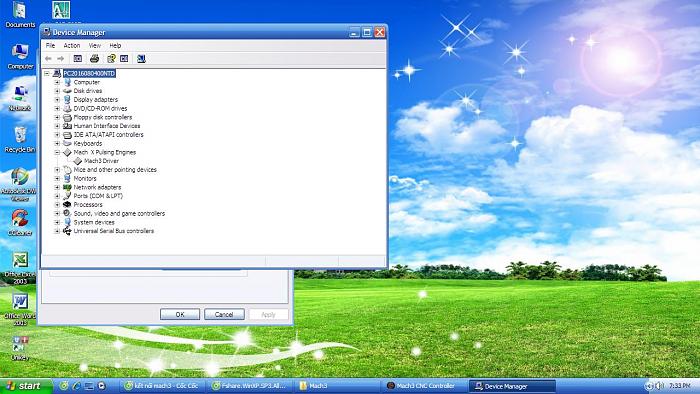Expand the System devices category
The image size is (700, 394).
point(57,222)
